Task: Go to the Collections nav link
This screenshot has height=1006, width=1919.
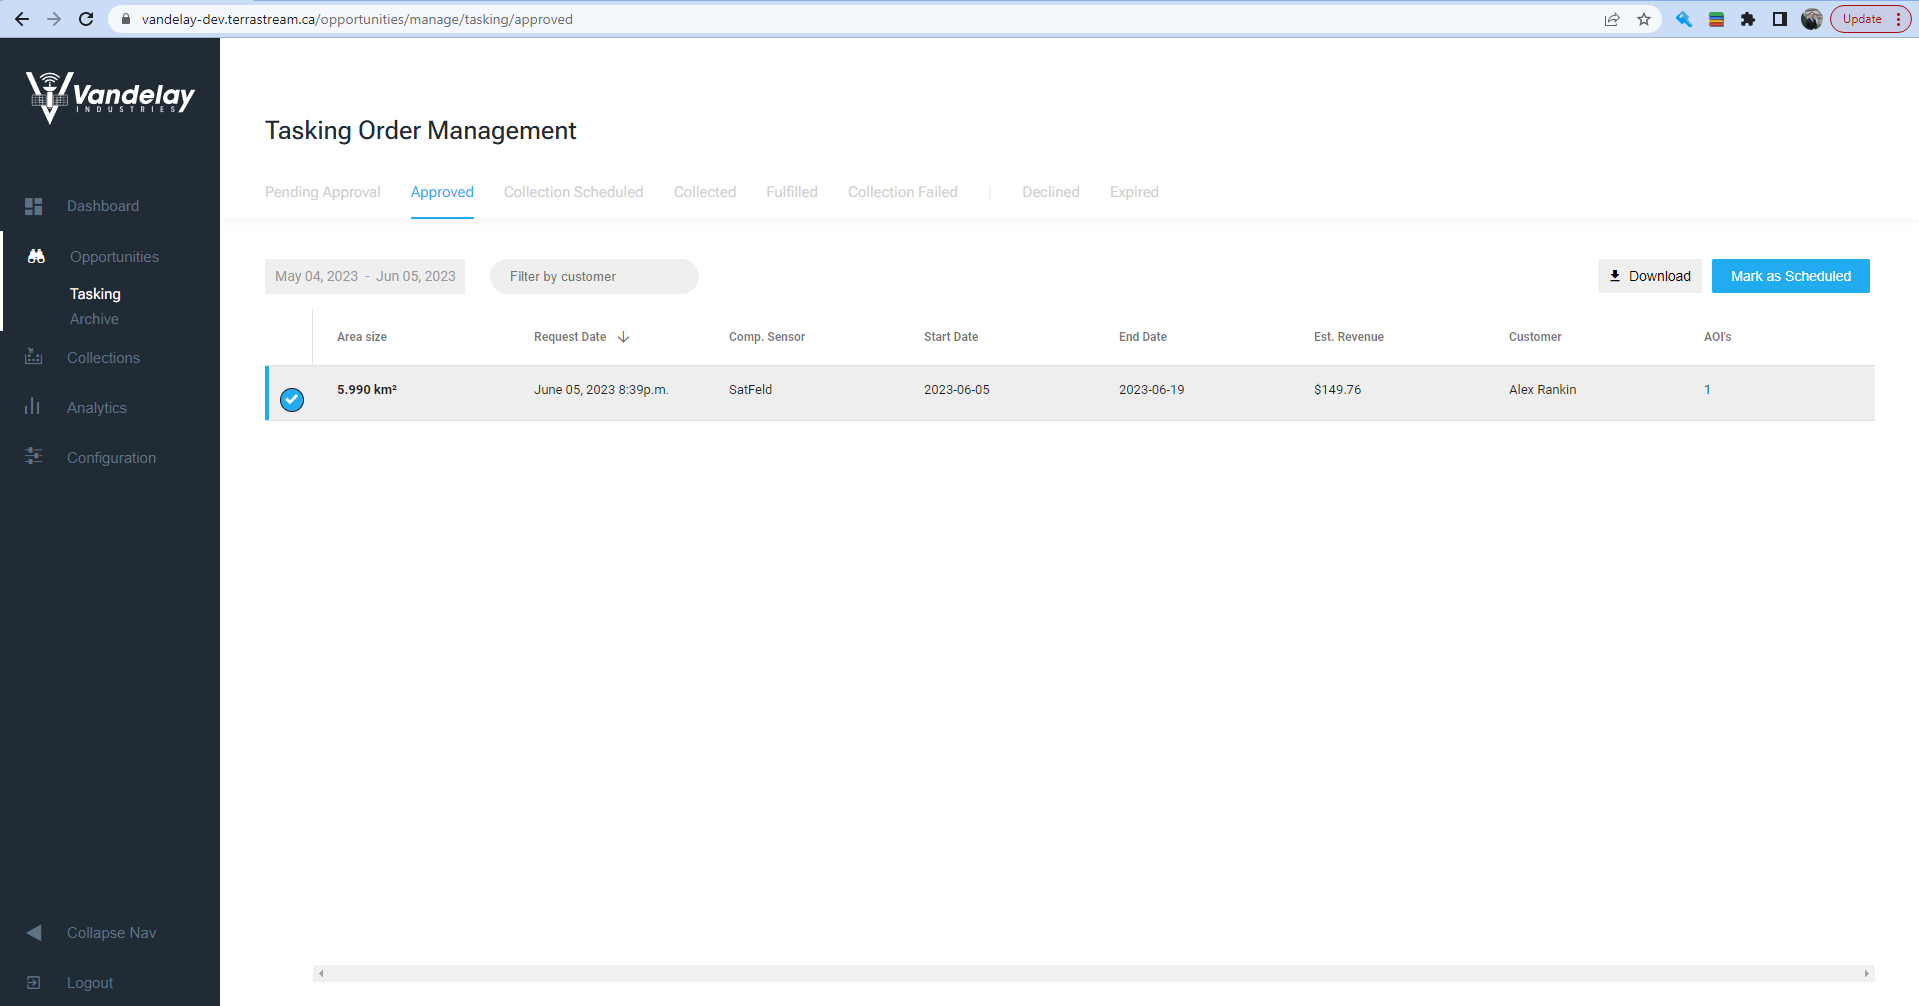Action: coord(103,358)
